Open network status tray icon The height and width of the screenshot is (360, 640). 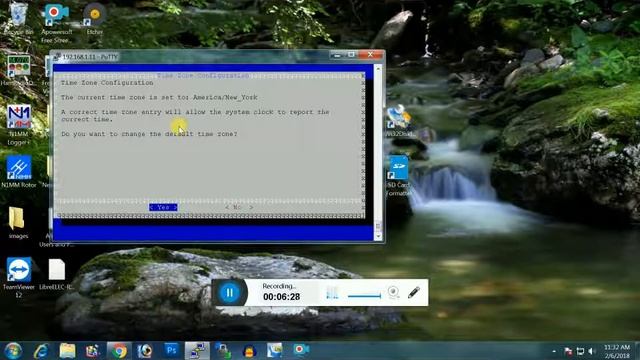coord(580,351)
